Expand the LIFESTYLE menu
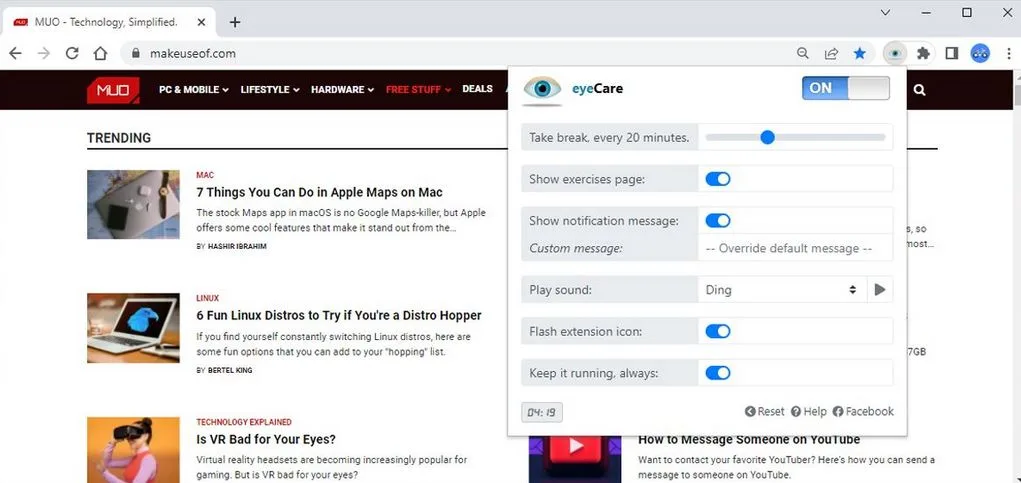Viewport: 1021px width, 483px height. coord(270,90)
